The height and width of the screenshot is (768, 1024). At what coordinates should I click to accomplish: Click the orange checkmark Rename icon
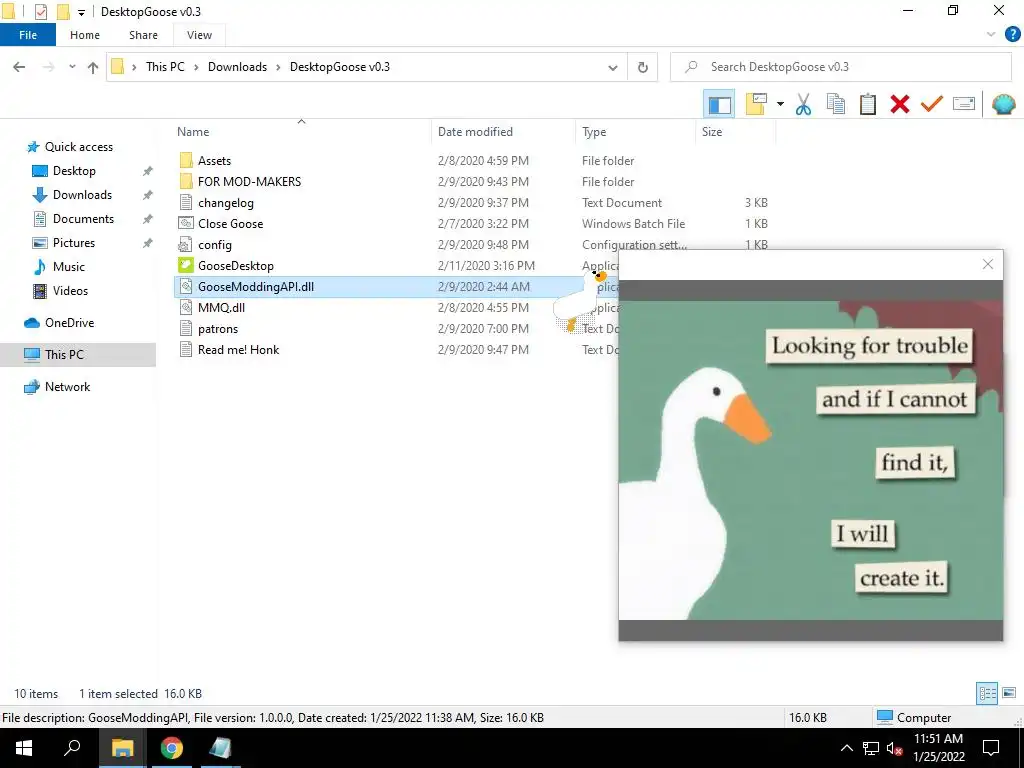(932, 104)
